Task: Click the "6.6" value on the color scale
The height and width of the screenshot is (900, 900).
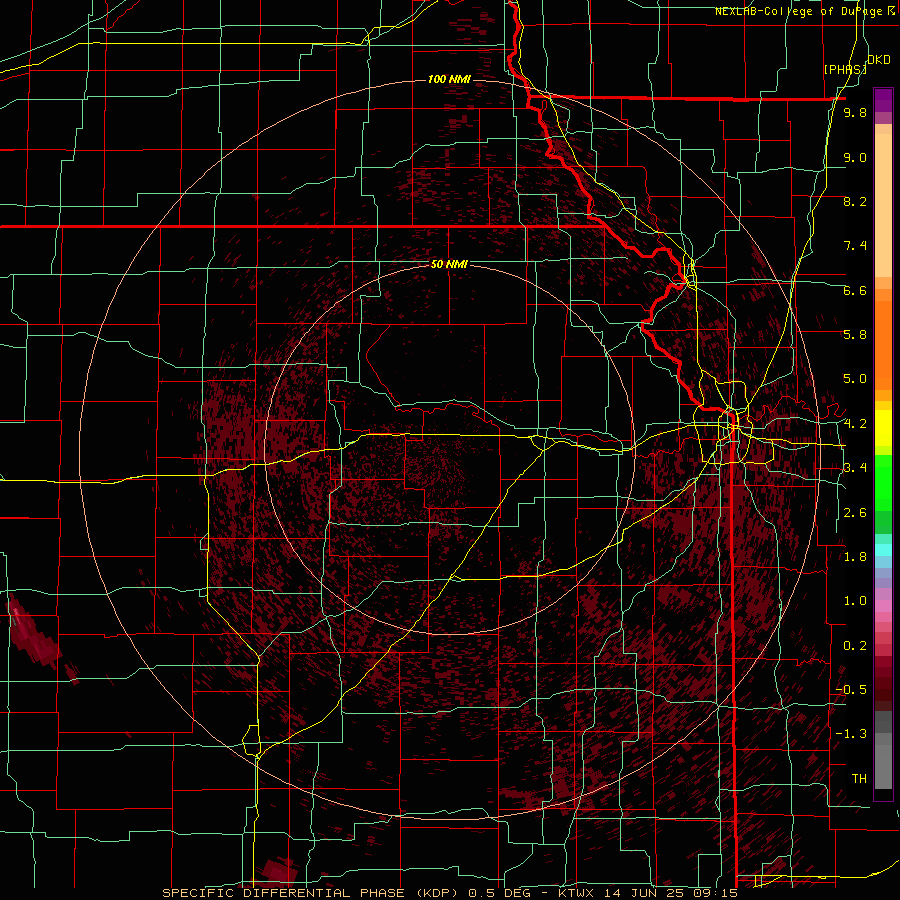Action: 855,290
